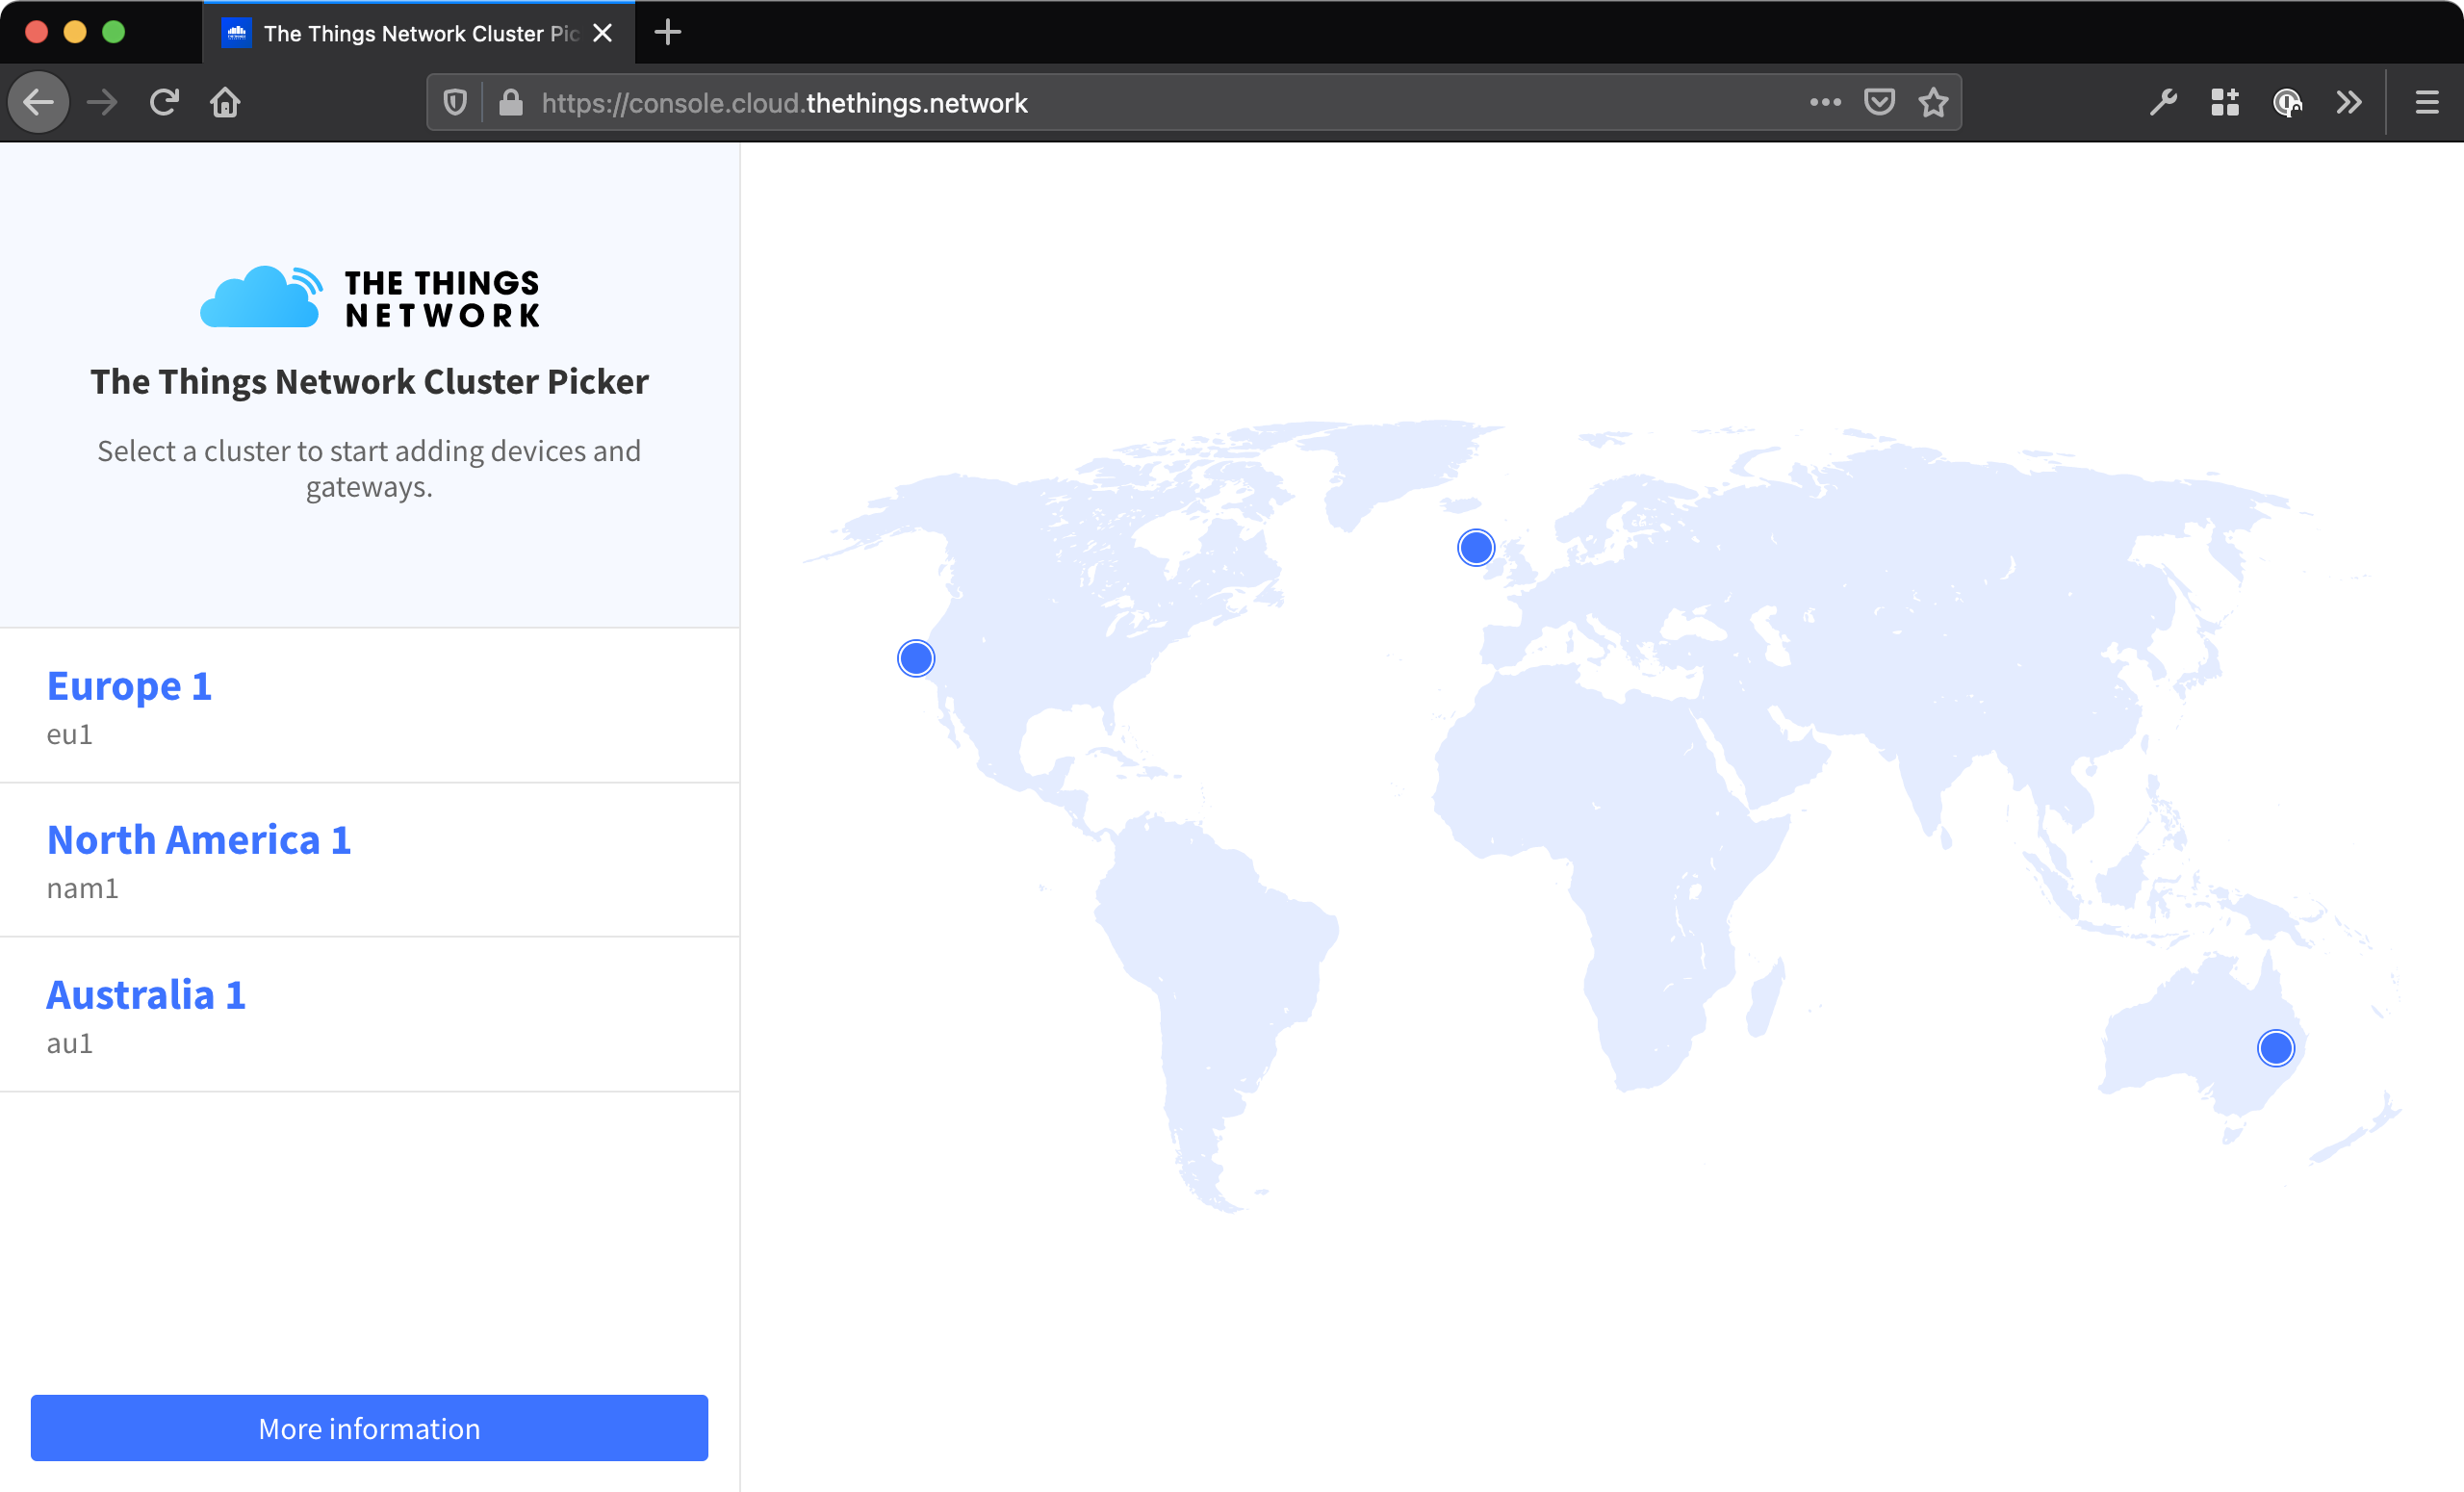Viewport: 2464px width, 1492px height.
Task: Click the browser back navigation arrow
Action: [x=38, y=102]
